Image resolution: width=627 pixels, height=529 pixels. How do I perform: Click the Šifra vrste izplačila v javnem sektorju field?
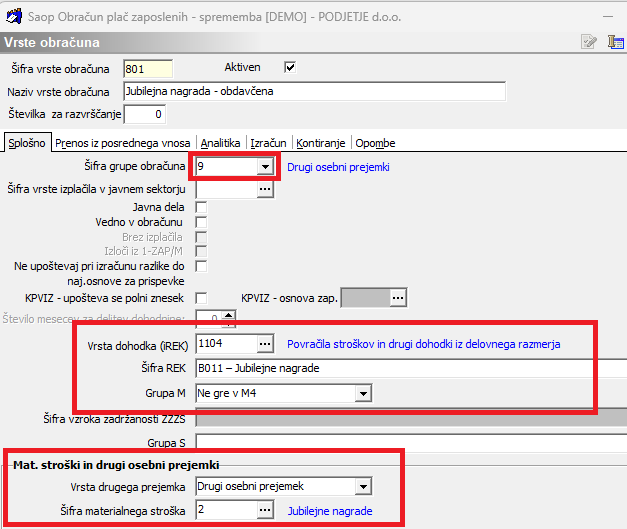click(226, 189)
